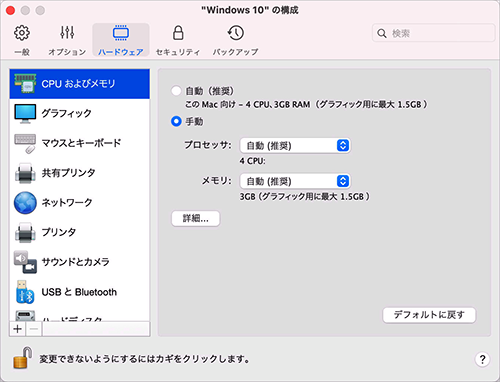Select グラフィック monitor item in sidebar
This screenshot has width=500, height=382.
(80, 113)
